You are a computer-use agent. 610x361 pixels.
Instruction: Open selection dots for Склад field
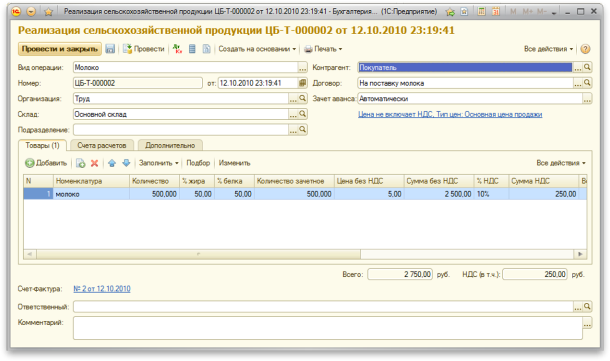click(x=293, y=114)
